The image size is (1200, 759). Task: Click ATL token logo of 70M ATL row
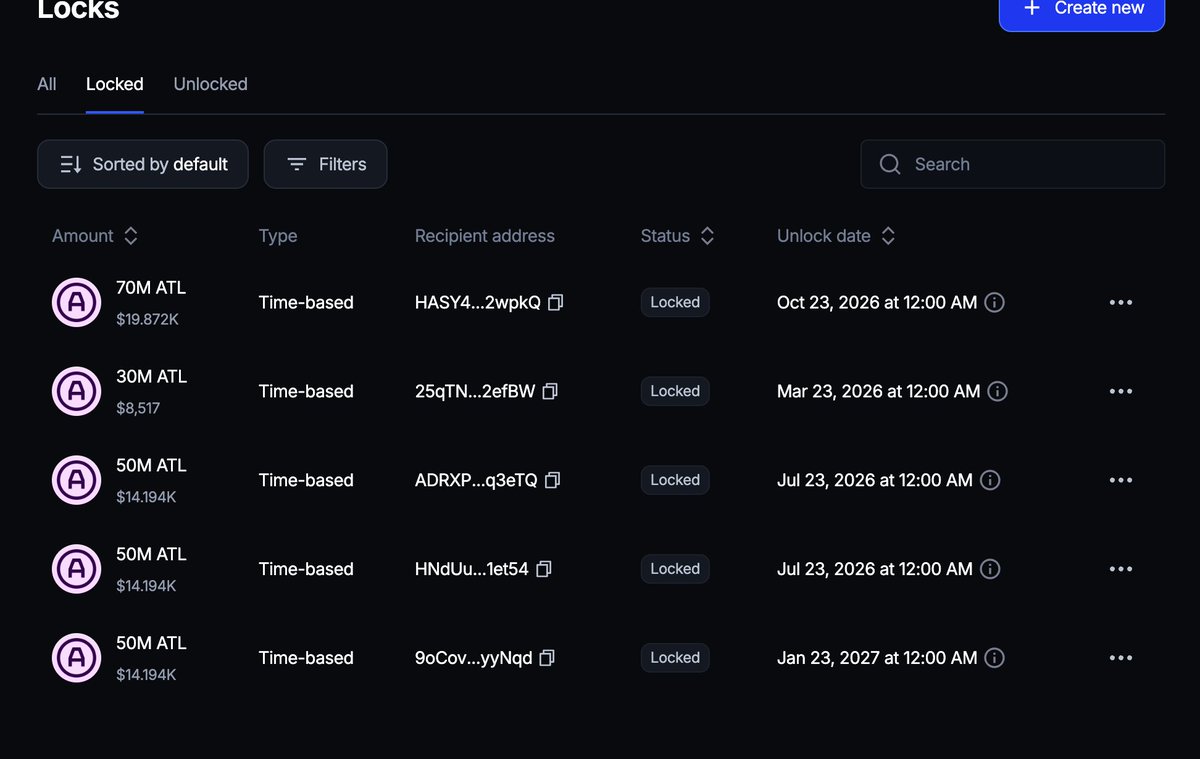click(x=77, y=302)
